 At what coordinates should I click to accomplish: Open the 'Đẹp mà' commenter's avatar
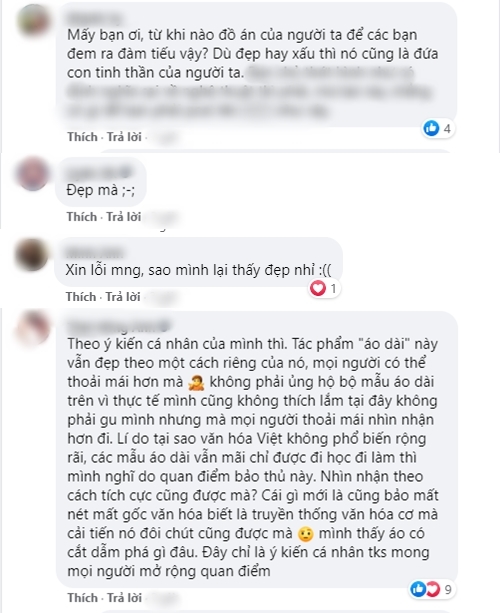pyautogui.click(x=33, y=174)
